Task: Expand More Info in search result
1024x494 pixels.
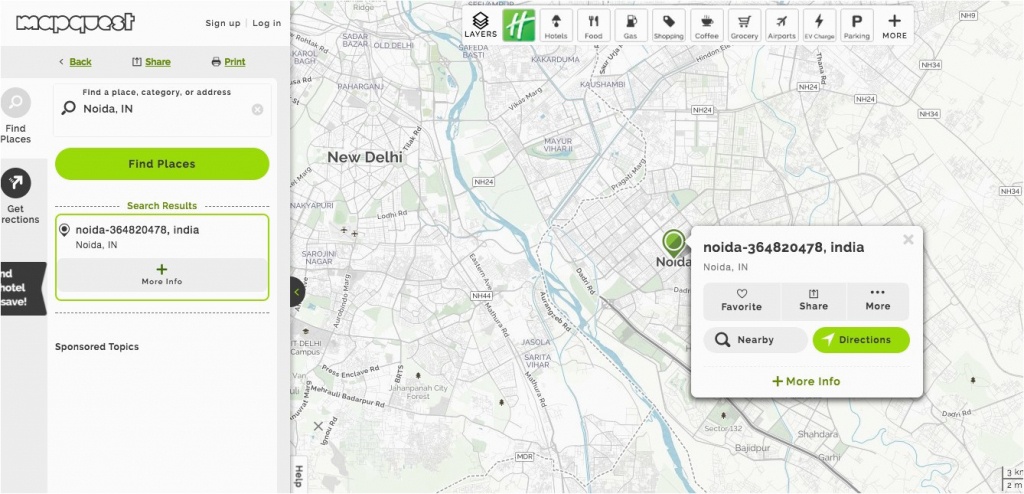Action: pyautogui.click(x=162, y=275)
